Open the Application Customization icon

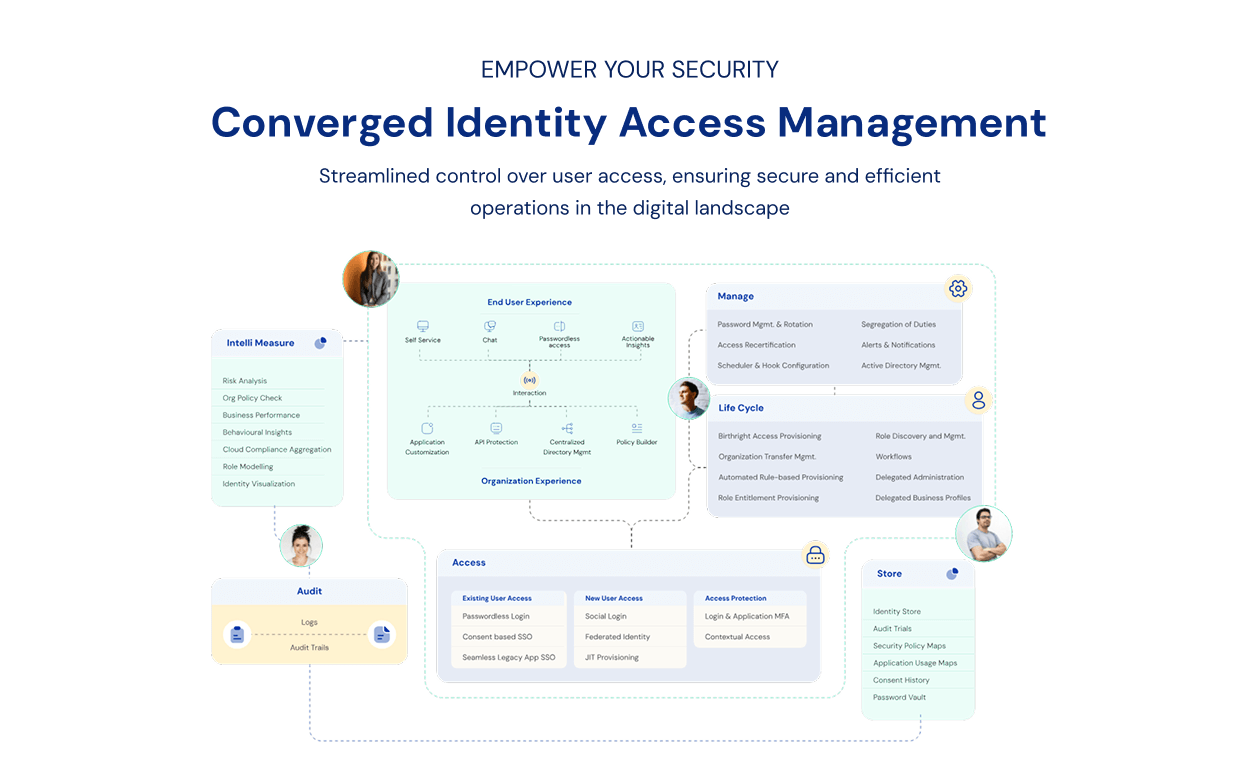tap(428, 428)
